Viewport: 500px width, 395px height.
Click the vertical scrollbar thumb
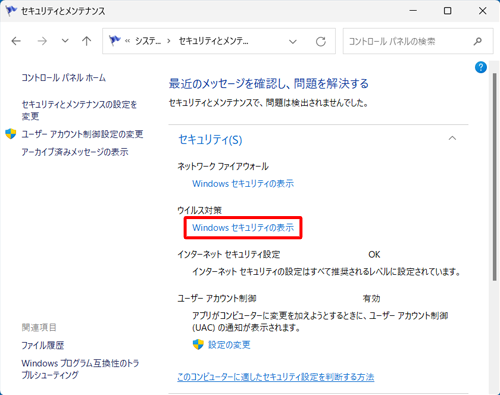point(495,177)
